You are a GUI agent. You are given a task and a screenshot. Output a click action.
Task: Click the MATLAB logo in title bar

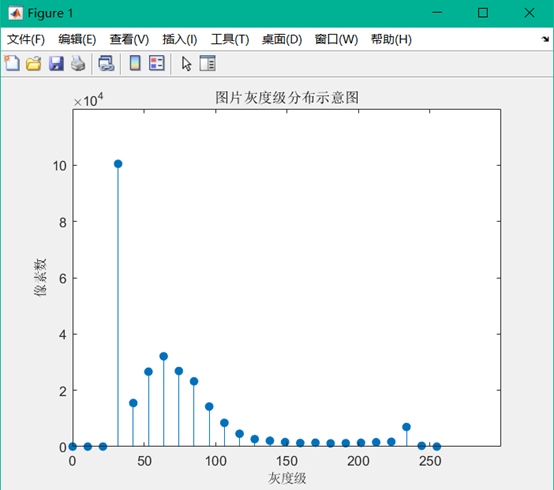[x=16, y=13]
